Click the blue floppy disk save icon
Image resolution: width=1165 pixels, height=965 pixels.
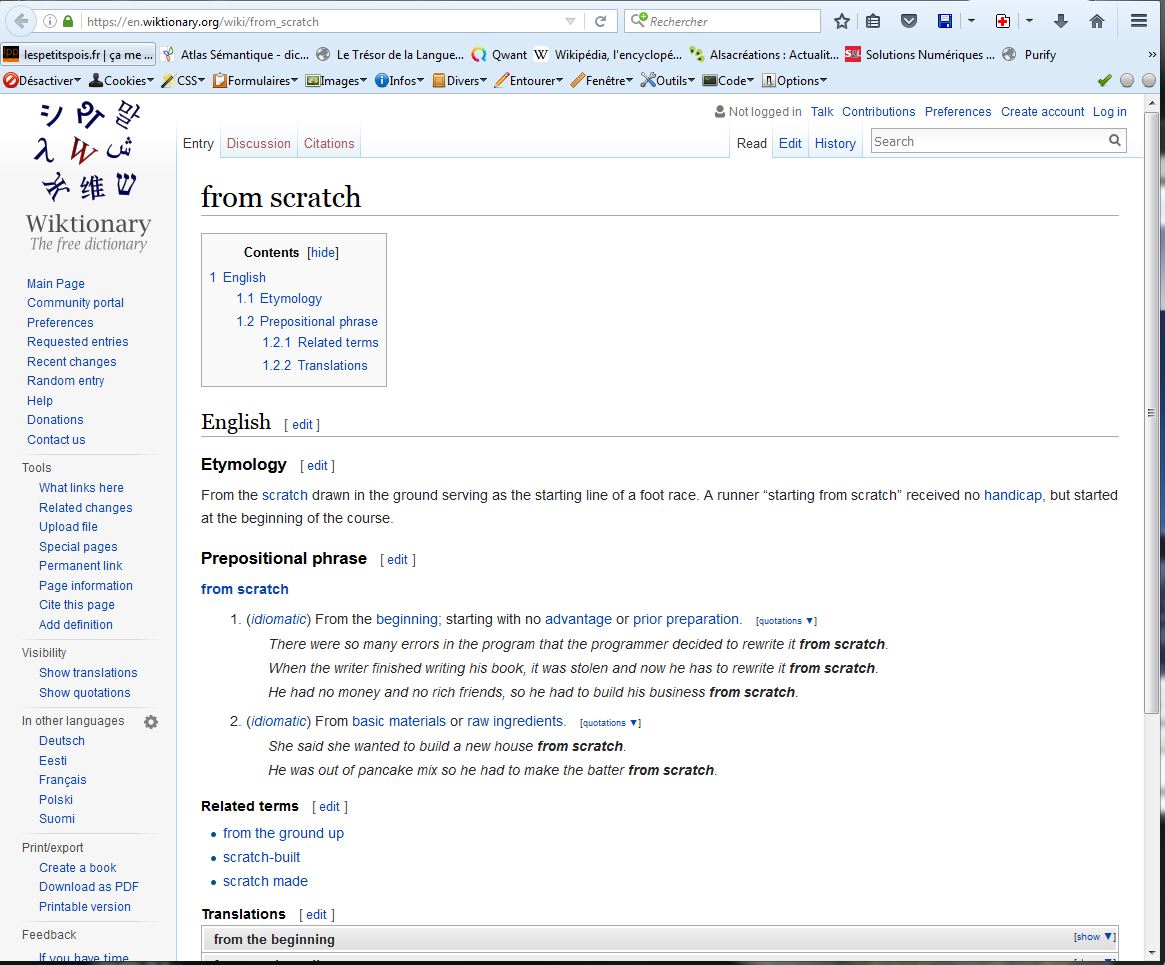point(945,21)
